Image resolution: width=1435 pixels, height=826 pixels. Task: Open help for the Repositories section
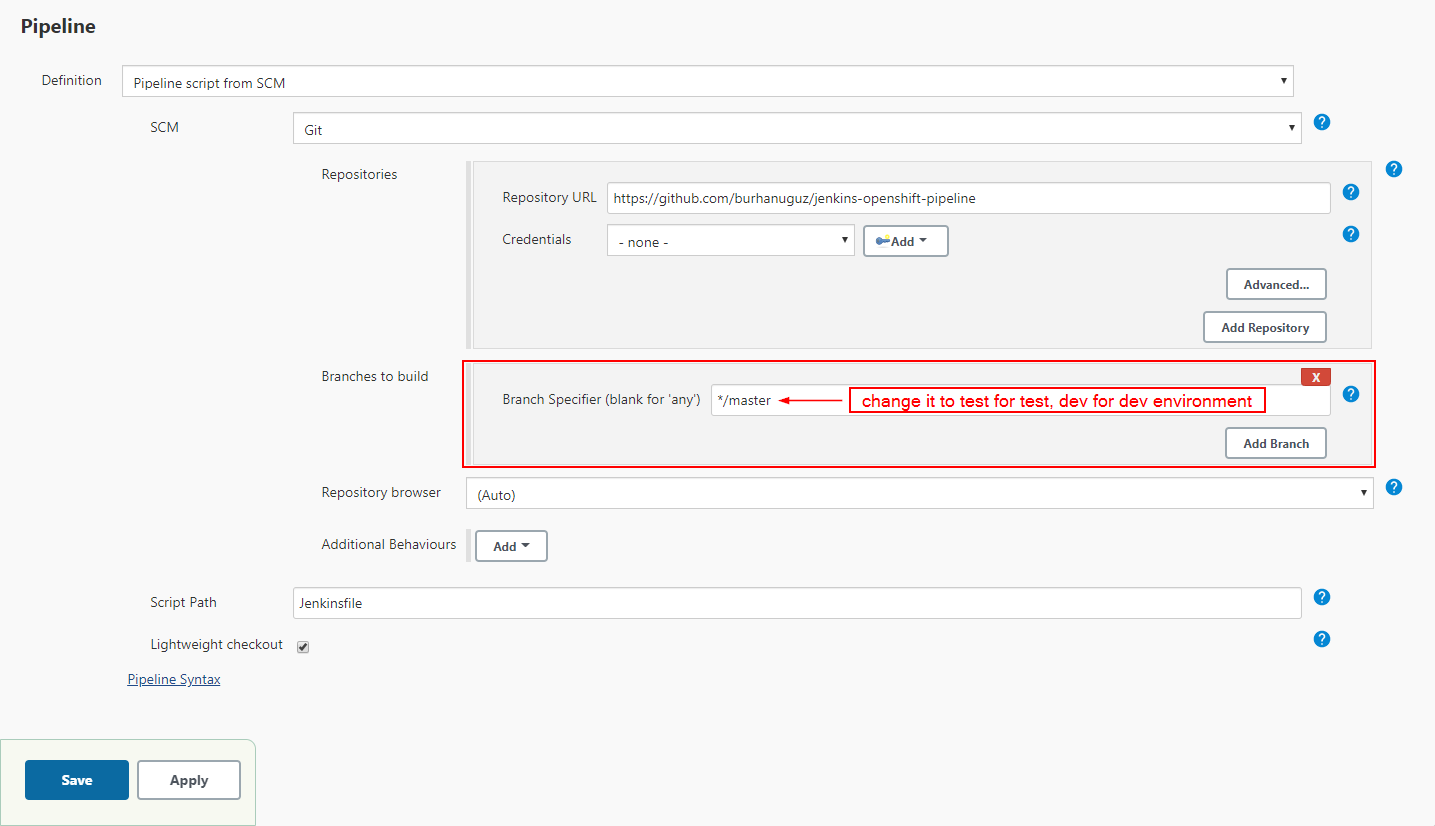1394,169
